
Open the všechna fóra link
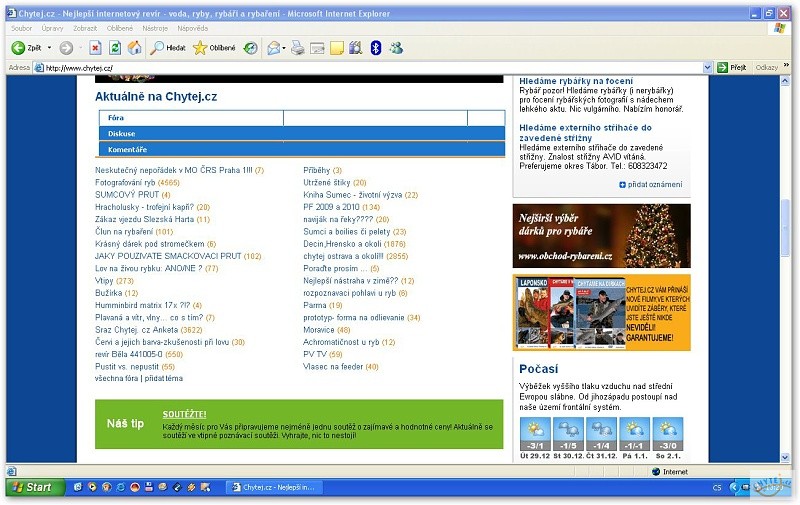point(116,378)
